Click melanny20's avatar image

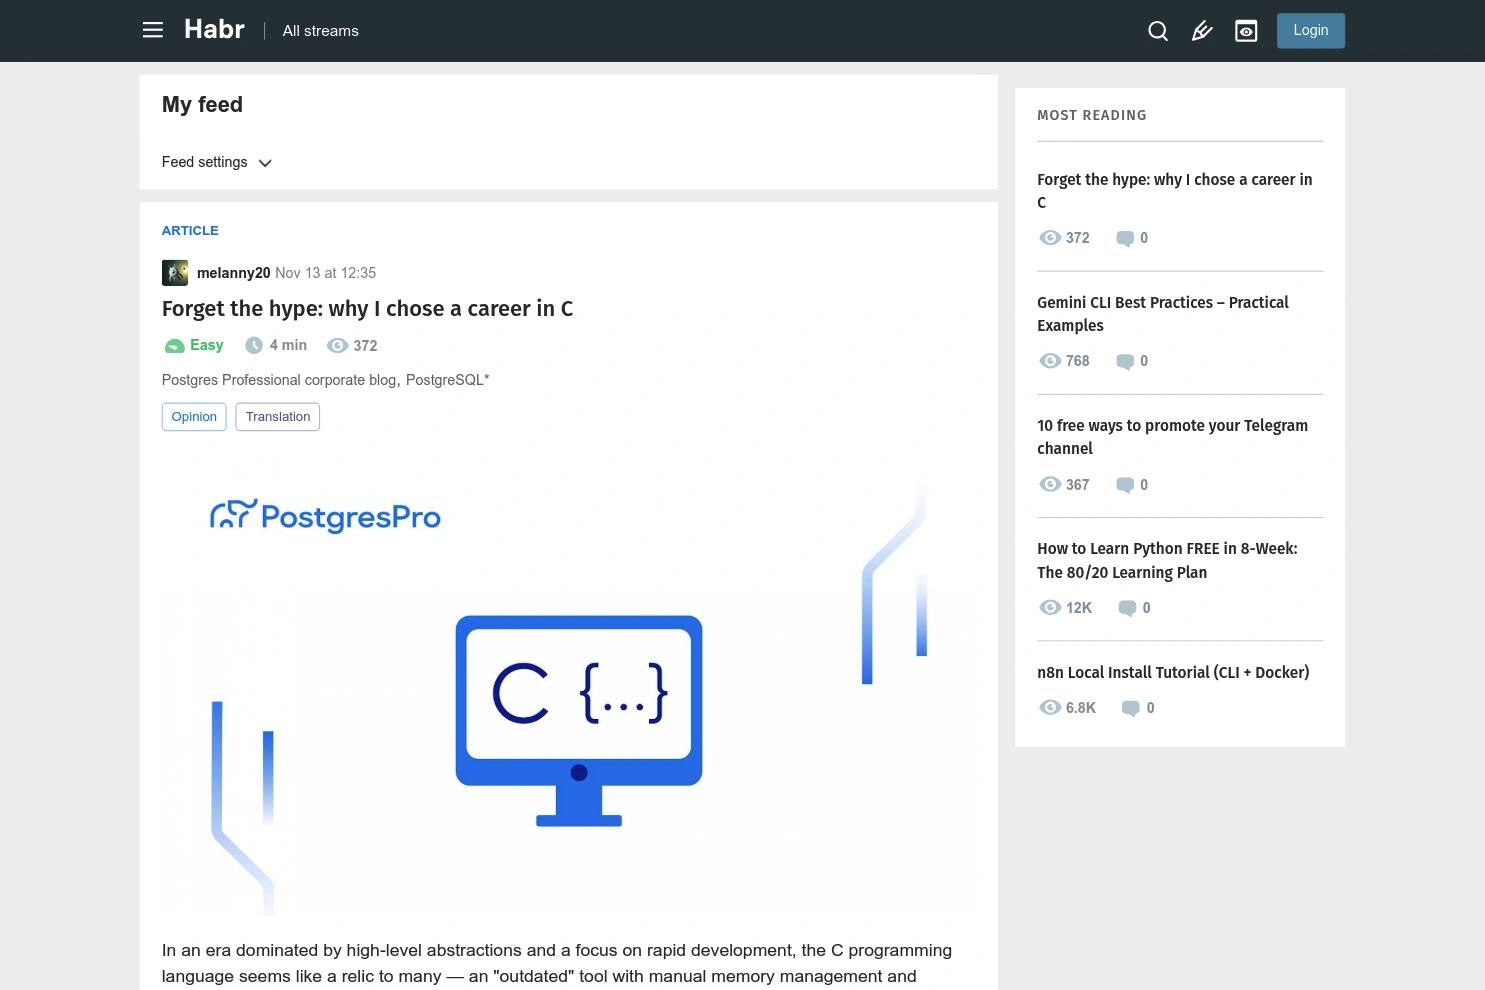point(175,273)
